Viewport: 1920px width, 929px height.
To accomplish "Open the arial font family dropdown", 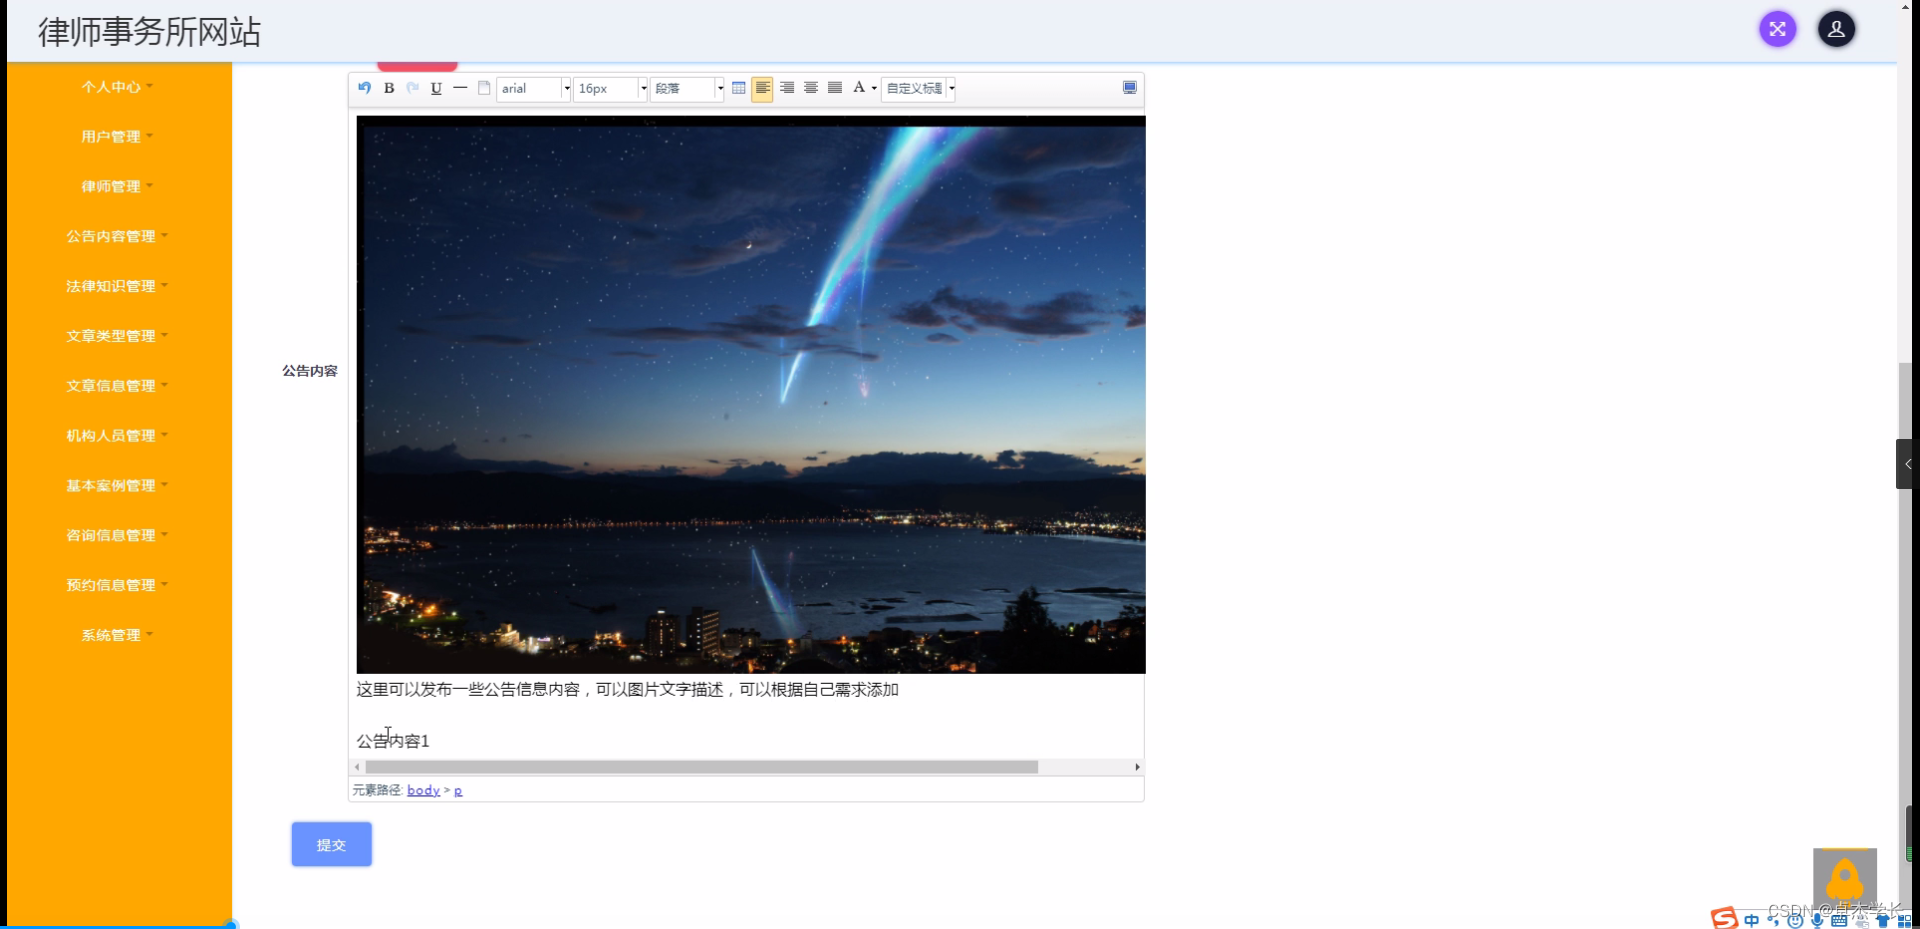I will pyautogui.click(x=534, y=89).
